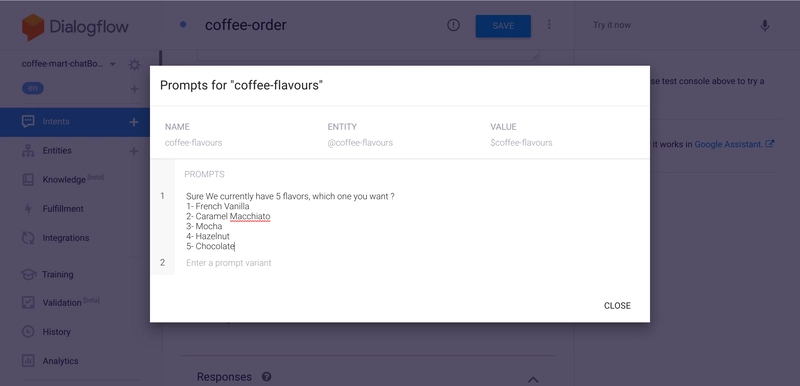This screenshot has width=800, height=386.
Task: Click the '4- Hazelnut' prompt line
Action: pos(208,237)
